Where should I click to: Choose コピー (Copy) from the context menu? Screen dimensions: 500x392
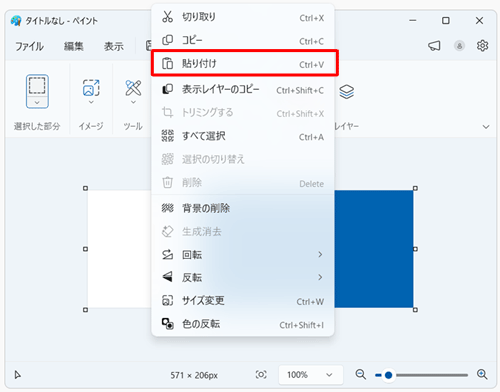coord(243,40)
